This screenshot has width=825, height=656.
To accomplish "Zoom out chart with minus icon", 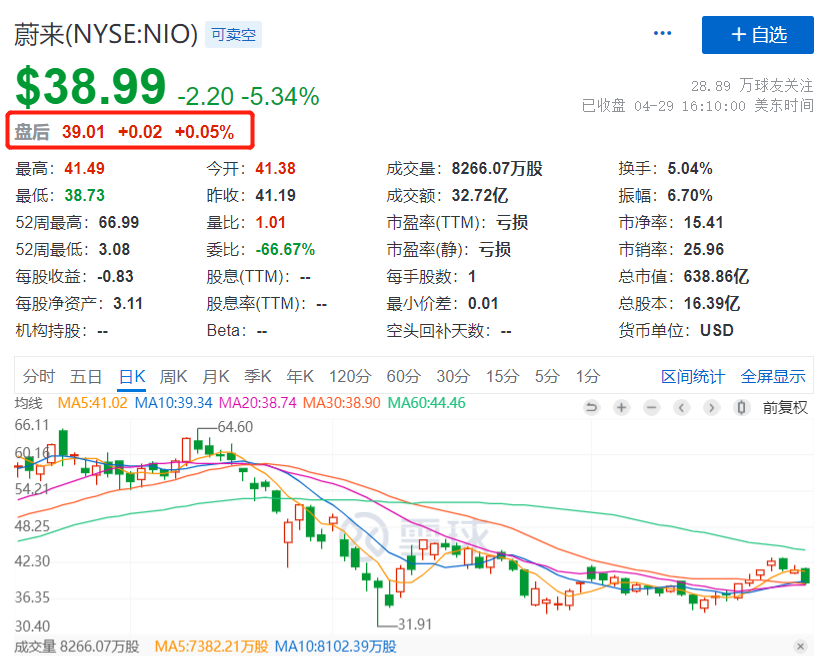I will tap(651, 407).
